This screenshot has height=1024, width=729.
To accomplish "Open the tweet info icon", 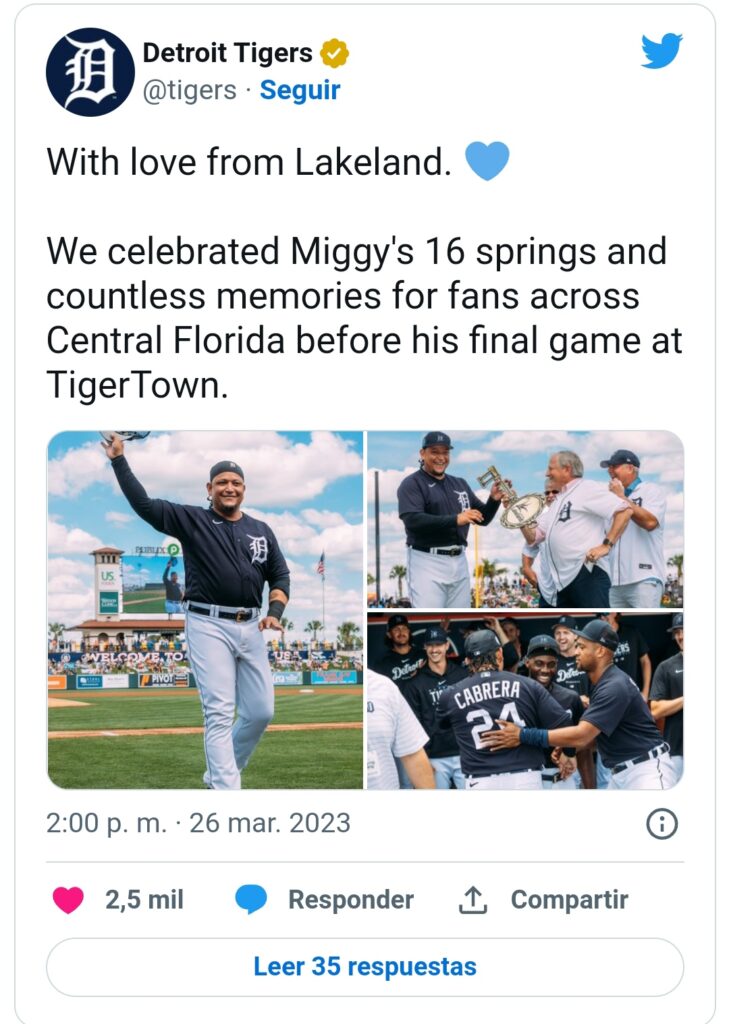I will coord(662,824).
